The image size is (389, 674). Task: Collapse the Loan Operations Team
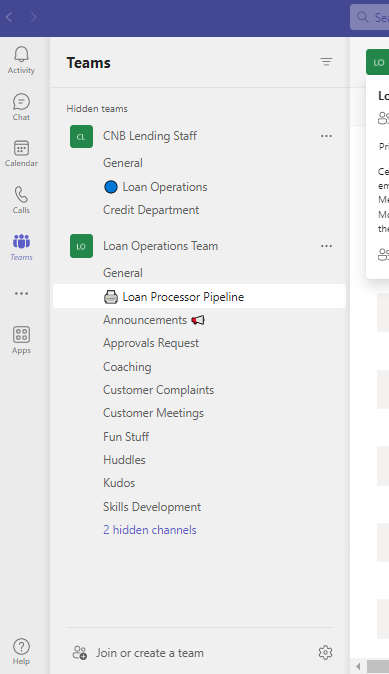click(x=160, y=246)
